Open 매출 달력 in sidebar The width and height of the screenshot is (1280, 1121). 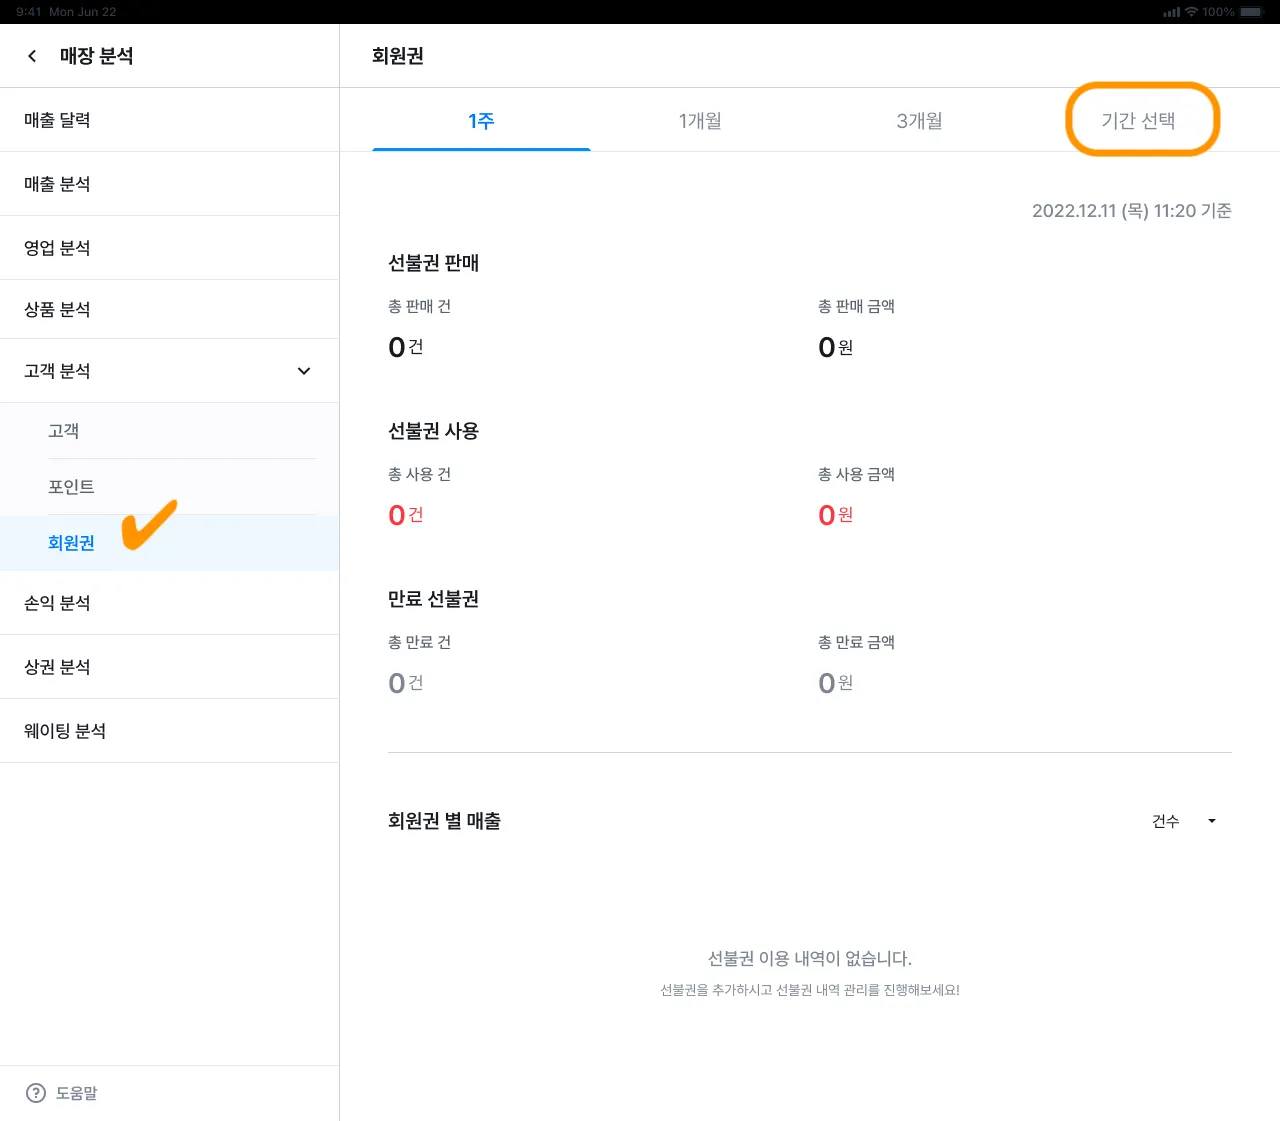pyautogui.click(x=57, y=120)
